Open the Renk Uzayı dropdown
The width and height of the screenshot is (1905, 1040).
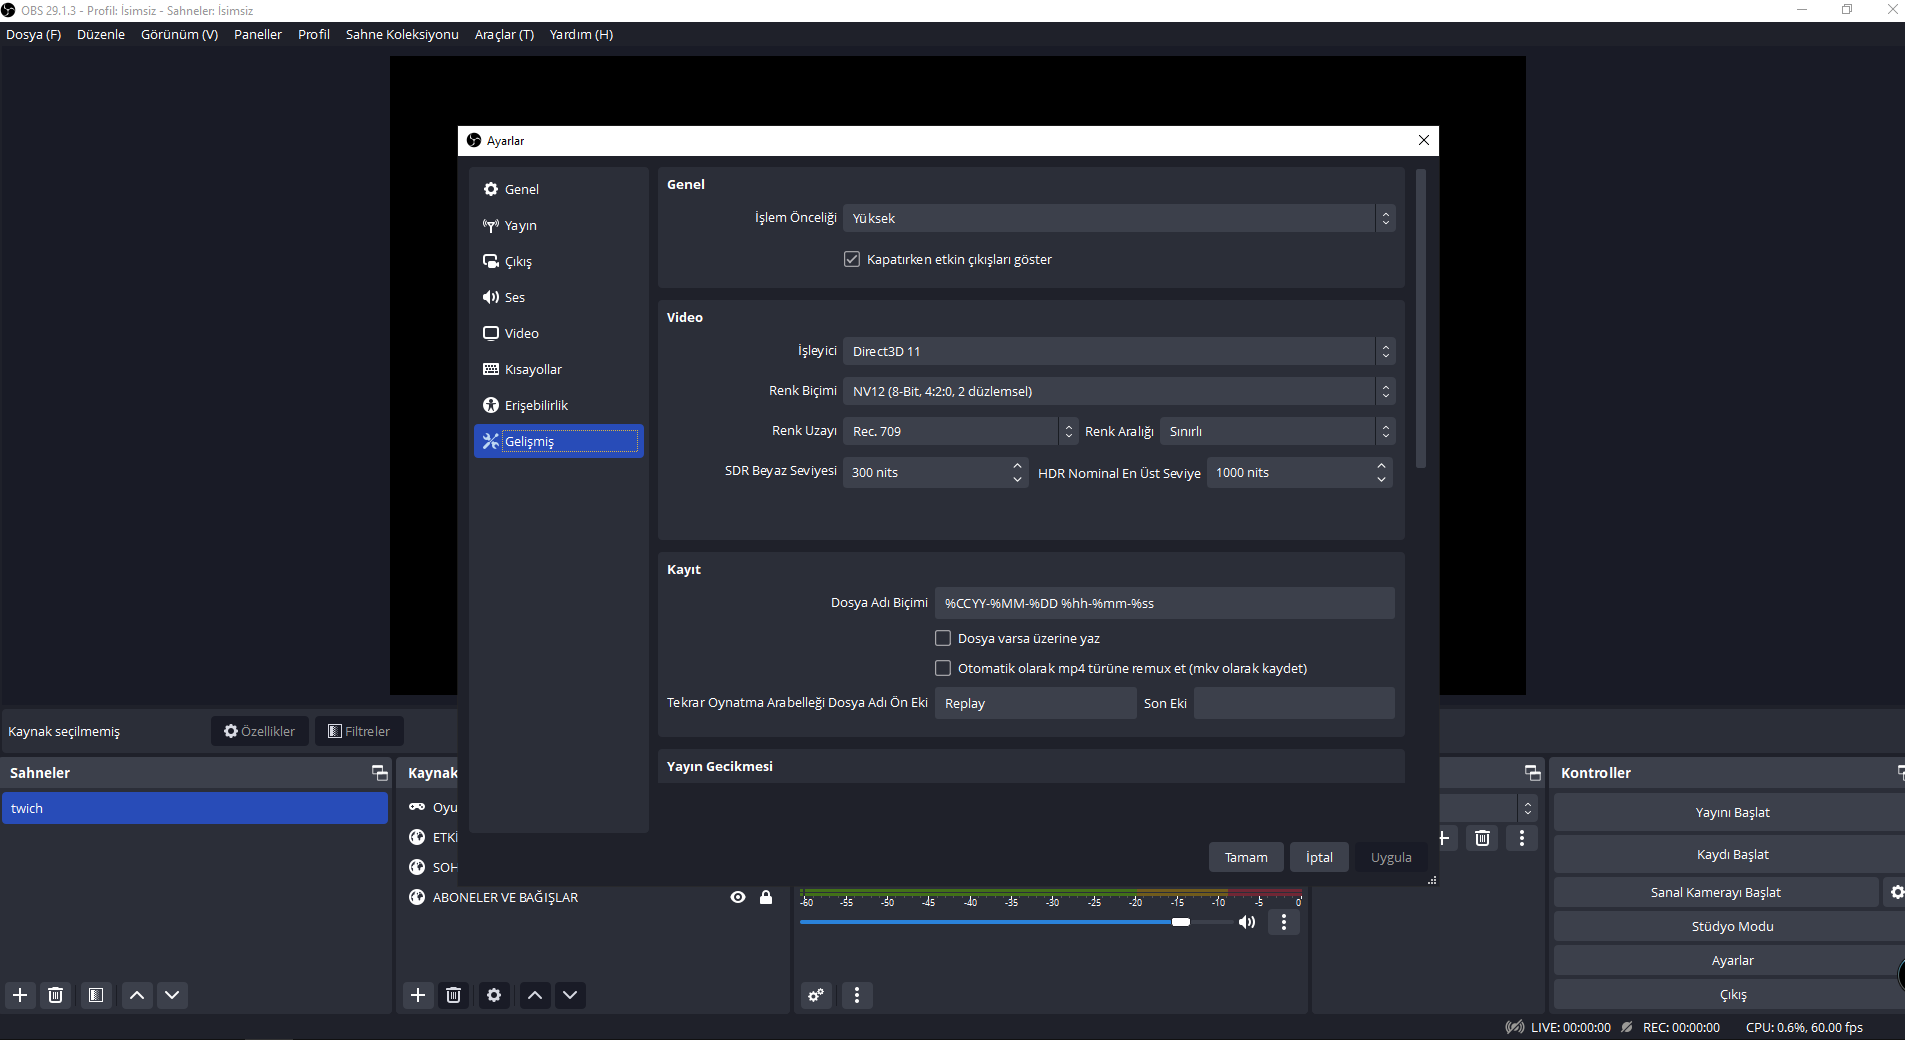click(960, 431)
